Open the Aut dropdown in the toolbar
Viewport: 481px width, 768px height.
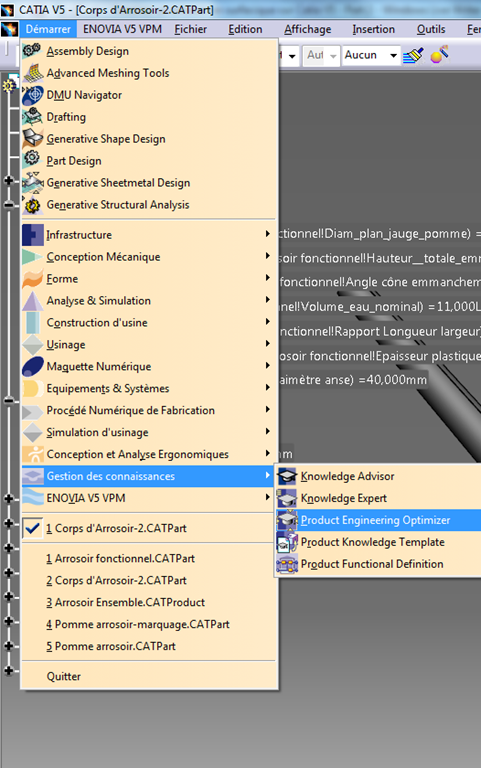point(333,55)
